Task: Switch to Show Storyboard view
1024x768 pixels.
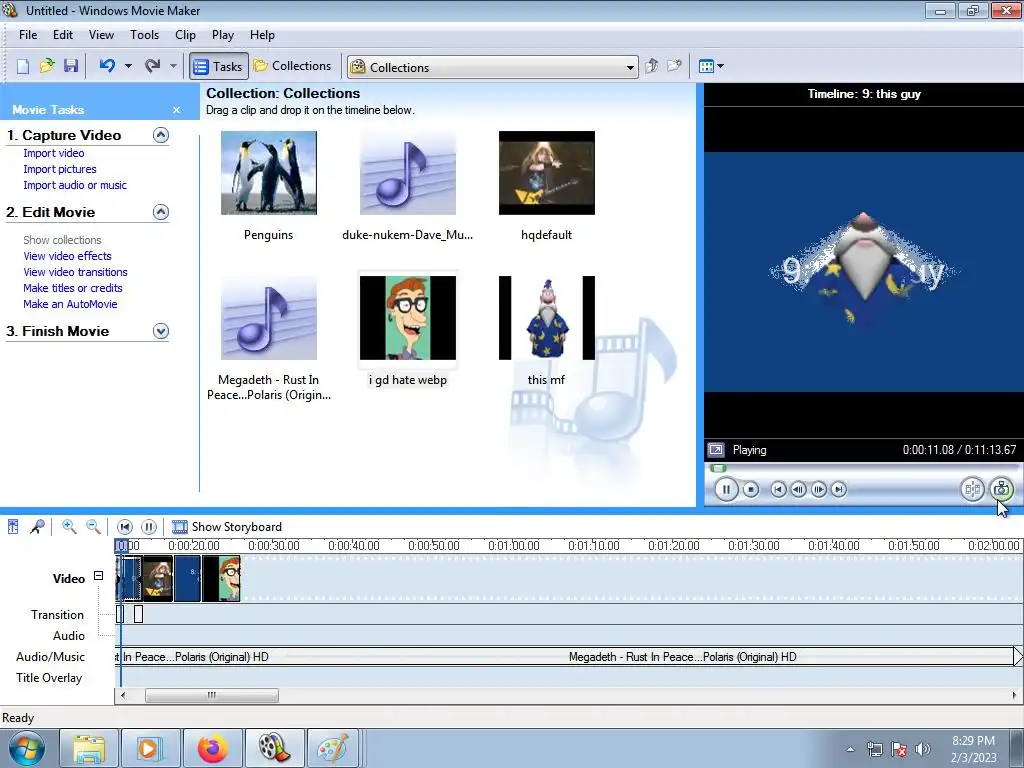Action: tap(227, 526)
